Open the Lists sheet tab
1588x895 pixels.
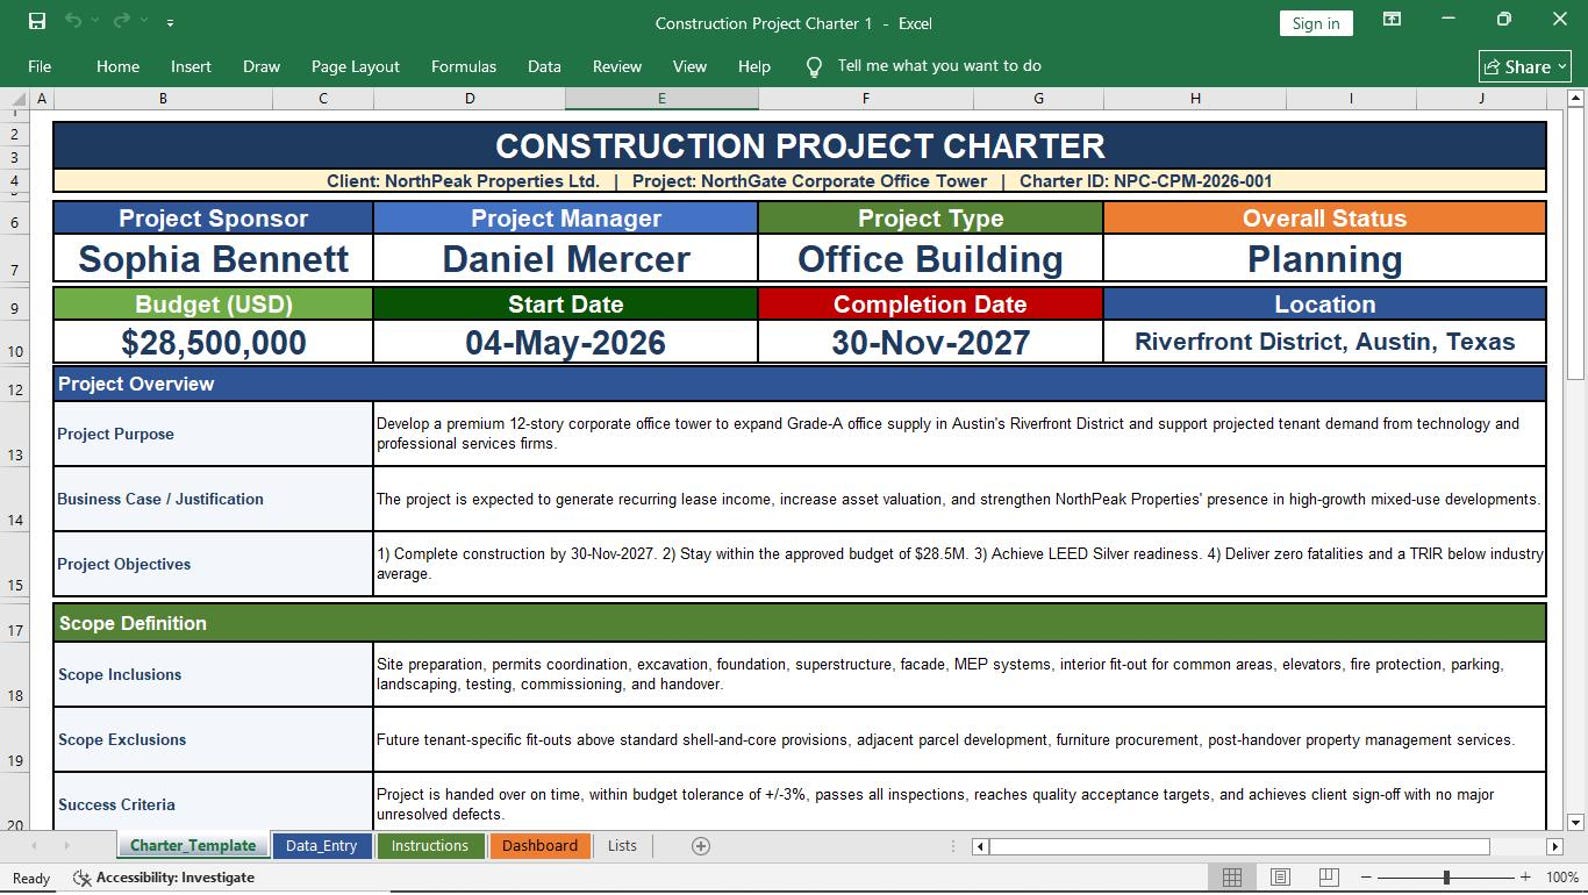point(622,846)
